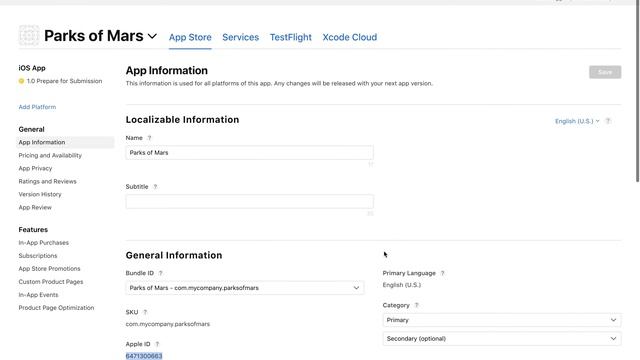Open In-App Purchases
Viewport: 640px width, 360px height.
[44, 243]
